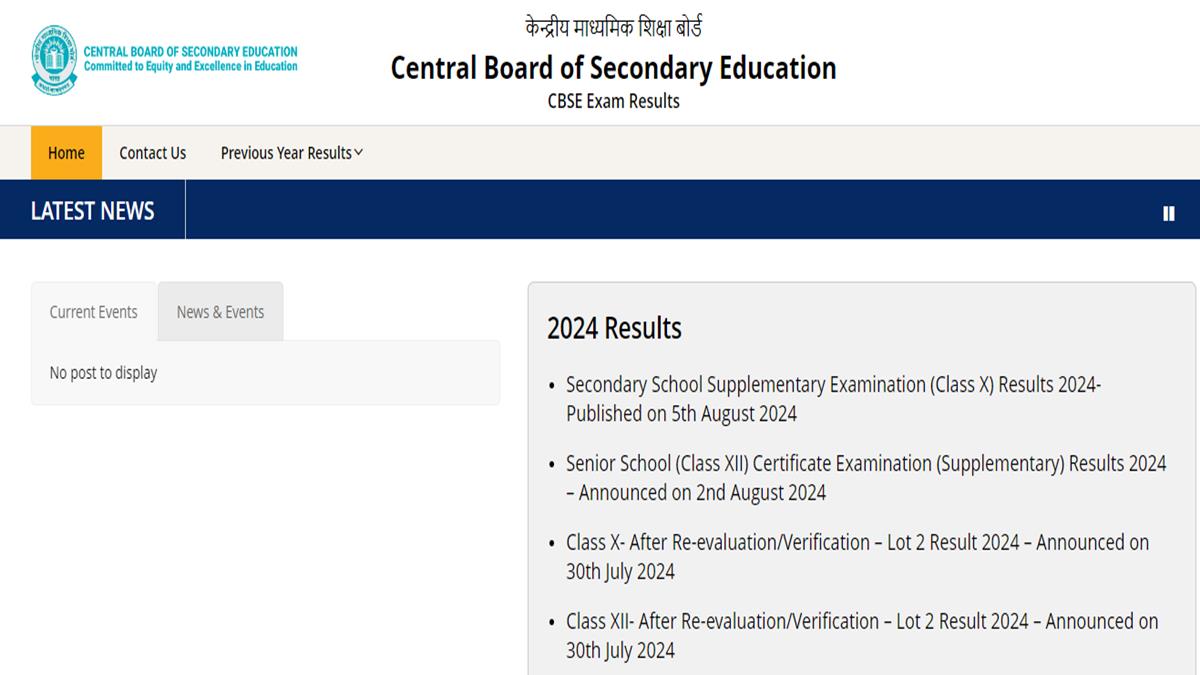Click the dark blue news ticker bar
The height and width of the screenshot is (675, 1200).
point(650,211)
